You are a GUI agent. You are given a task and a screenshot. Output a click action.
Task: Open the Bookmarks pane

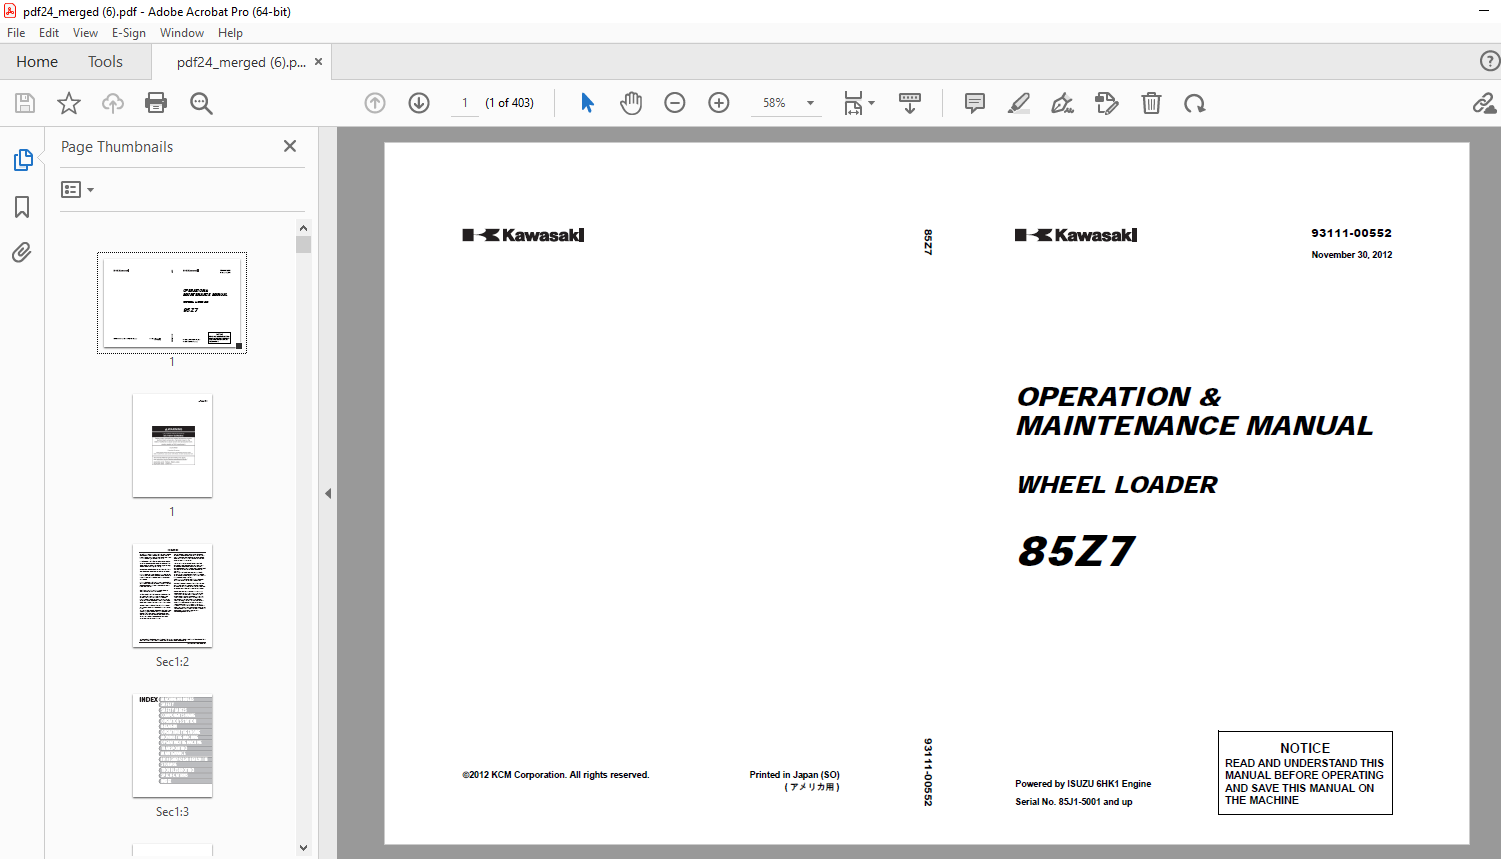(22, 207)
